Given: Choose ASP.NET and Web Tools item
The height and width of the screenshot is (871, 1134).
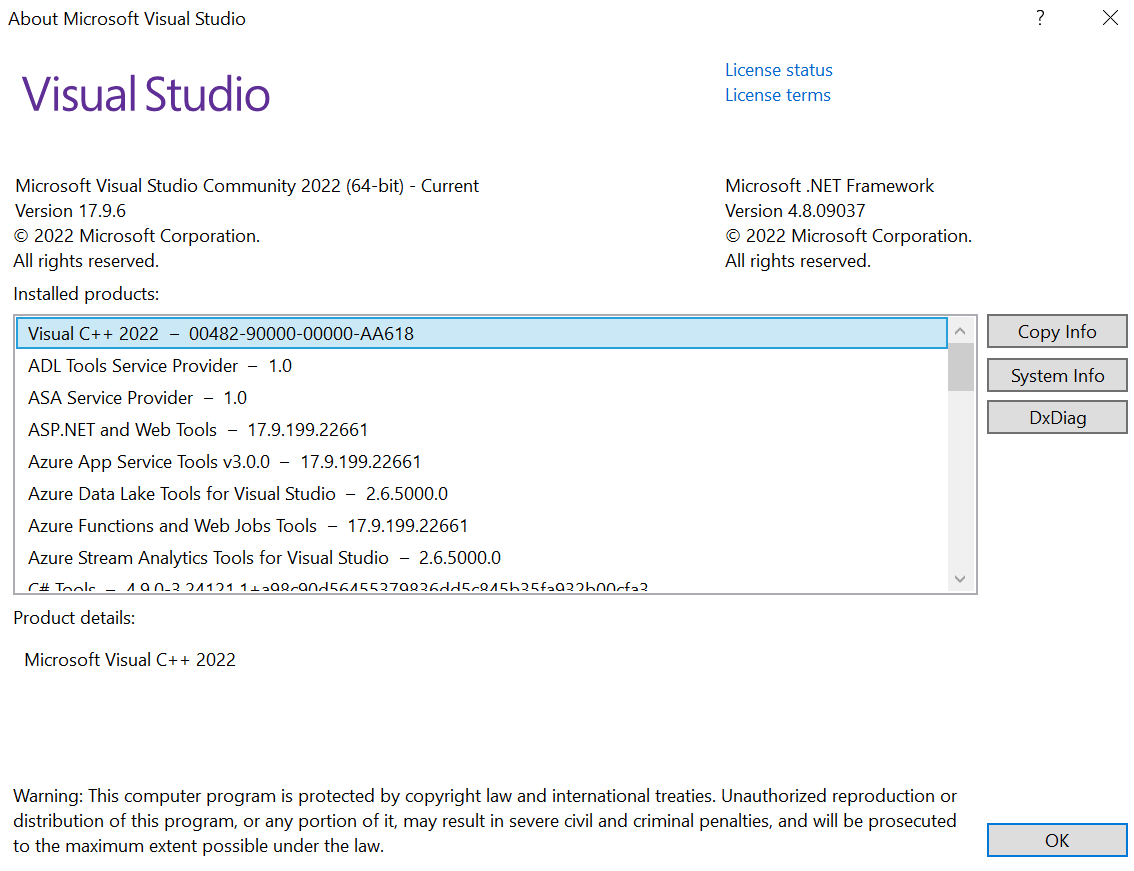Looking at the screenshot, I should pyautogui.click(x=198, y=430).
